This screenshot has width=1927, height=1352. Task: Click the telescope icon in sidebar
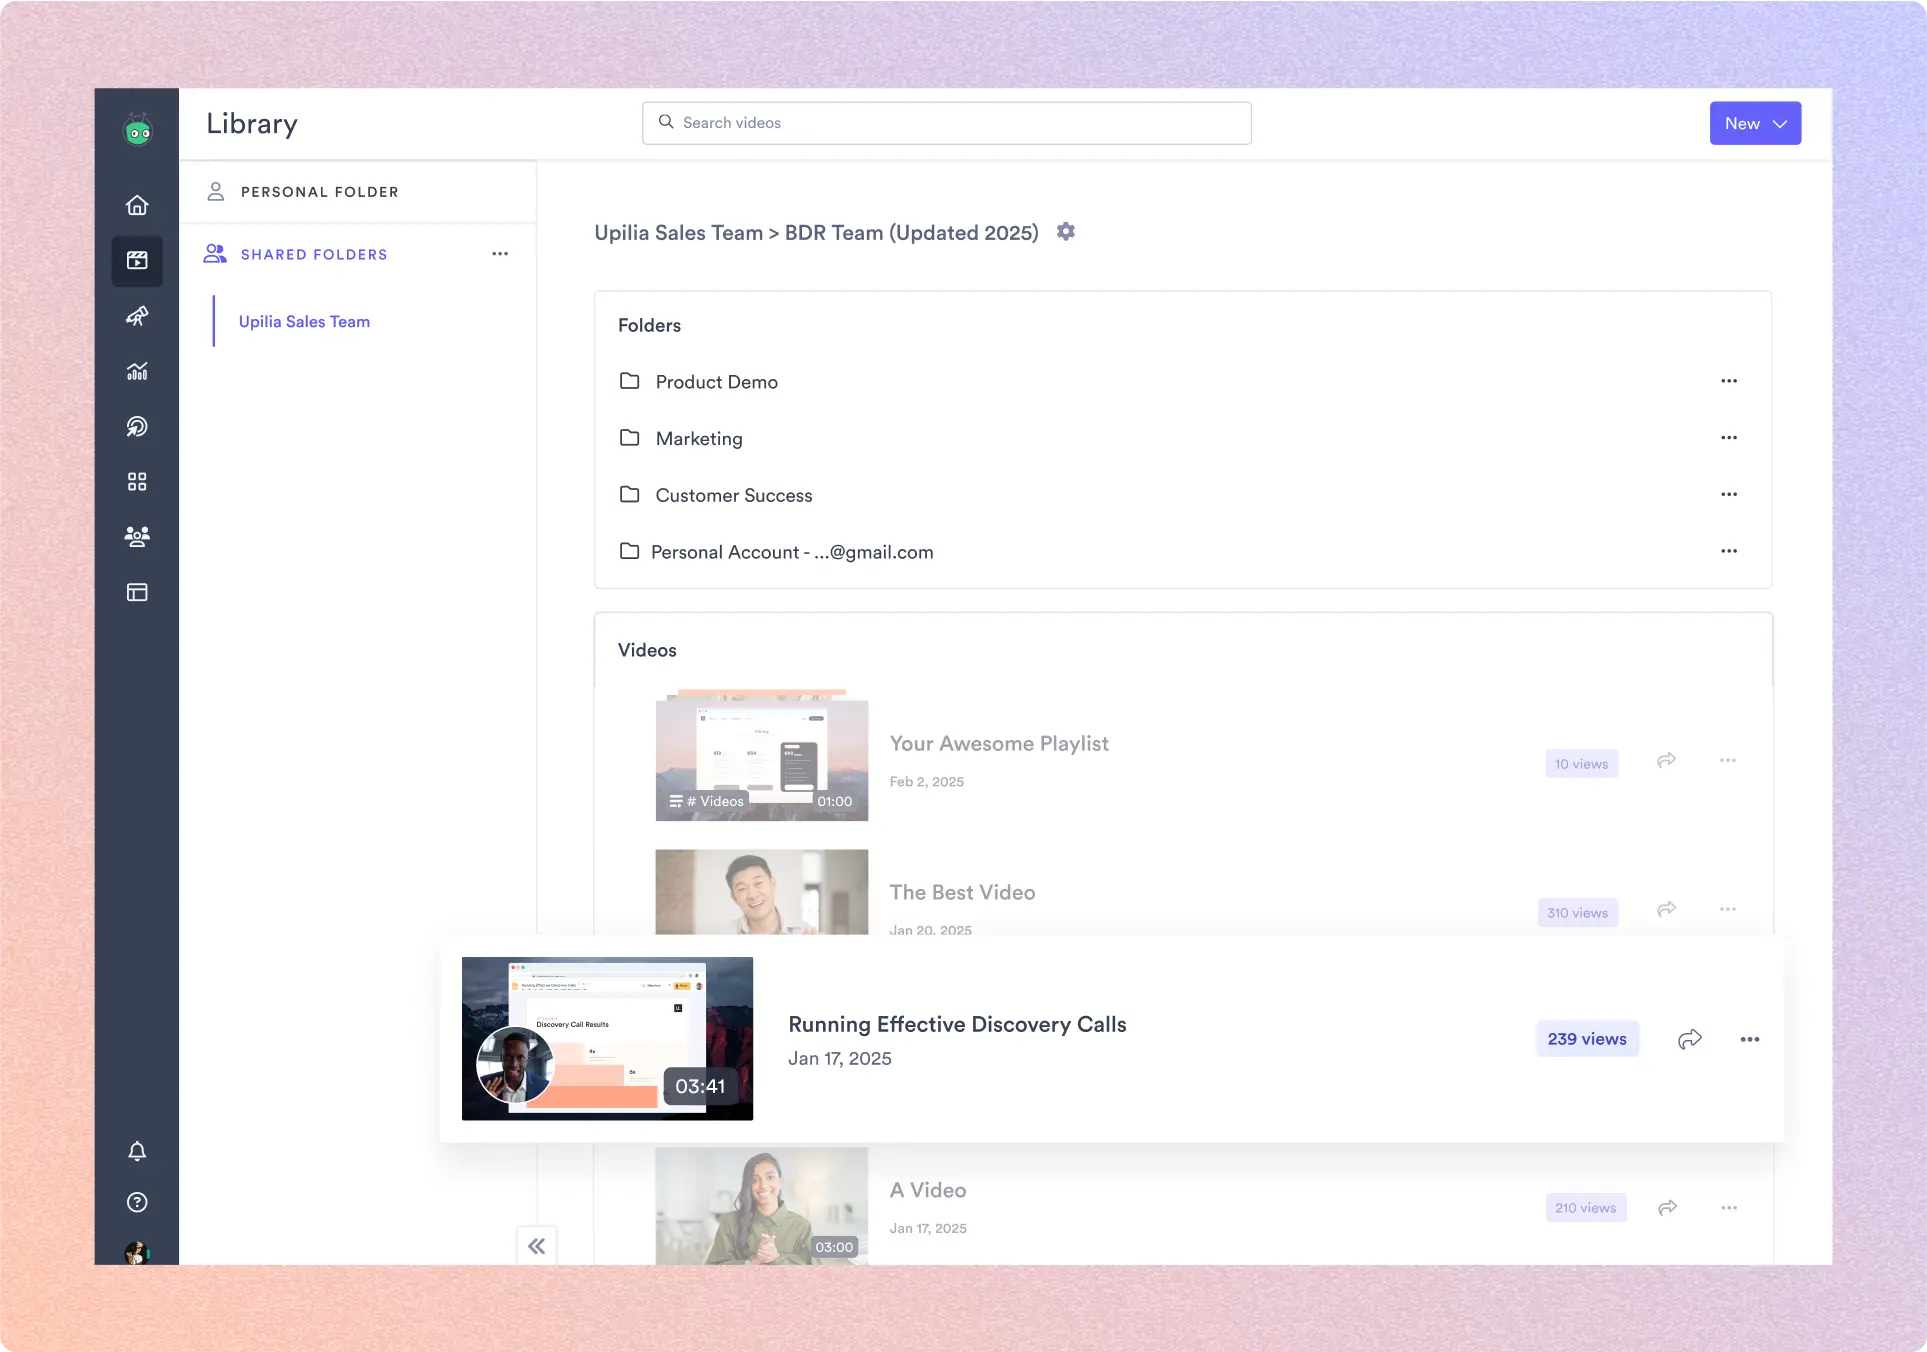pyautogui.click(x=137, y=316)
